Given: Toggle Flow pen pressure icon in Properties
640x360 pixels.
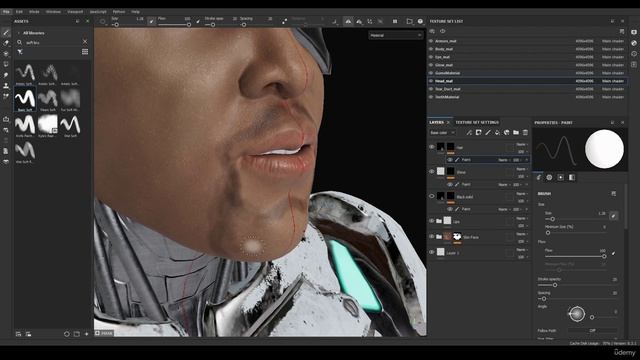Looking at the screenshot, I should point(613,253).
